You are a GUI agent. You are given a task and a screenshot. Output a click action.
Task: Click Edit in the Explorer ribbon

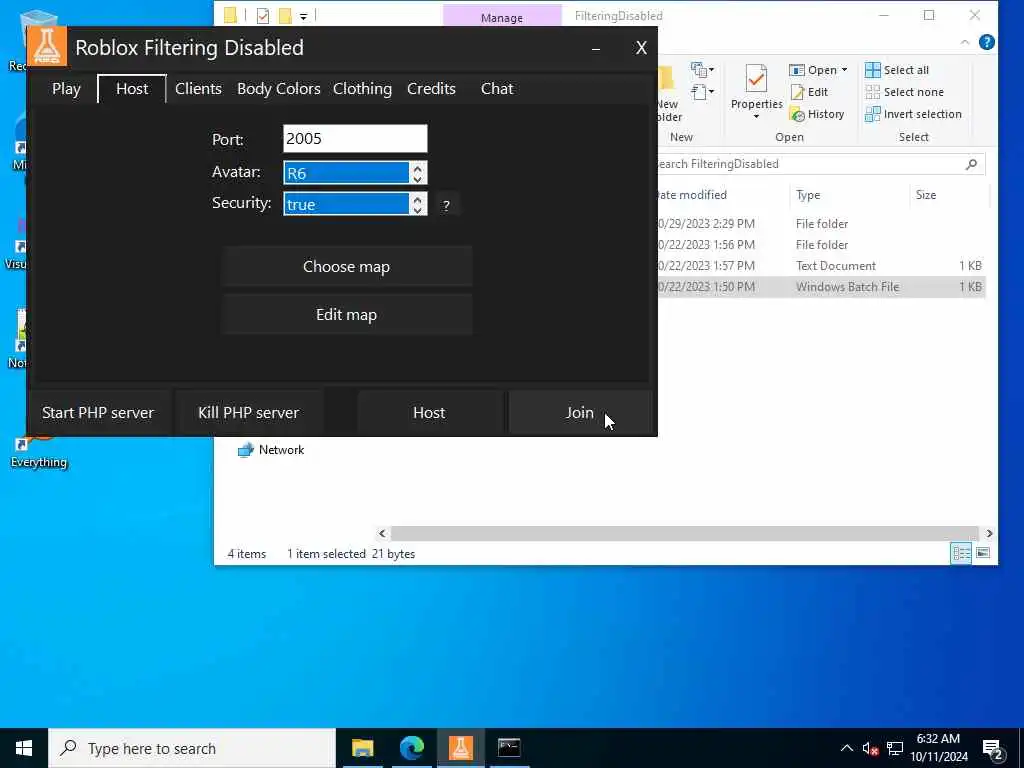coord(810,92)
